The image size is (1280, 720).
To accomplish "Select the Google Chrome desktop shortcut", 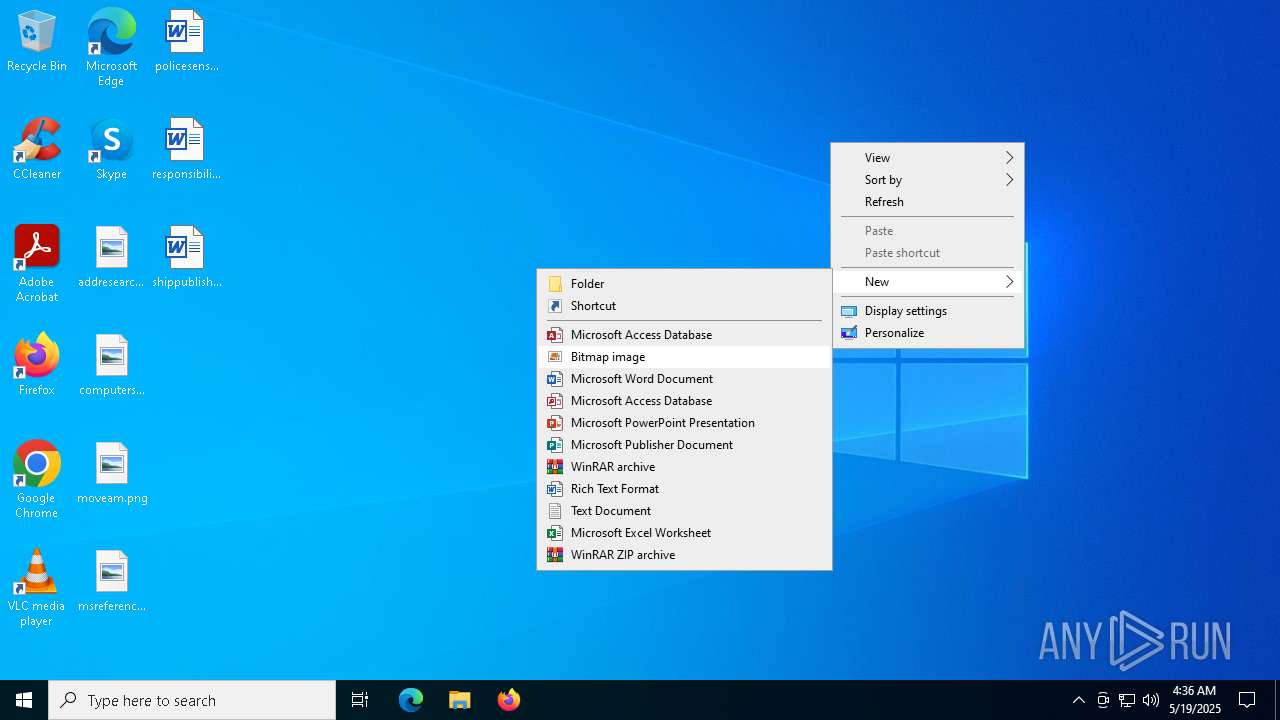I will pyautogui.click(x=37, y=480).
